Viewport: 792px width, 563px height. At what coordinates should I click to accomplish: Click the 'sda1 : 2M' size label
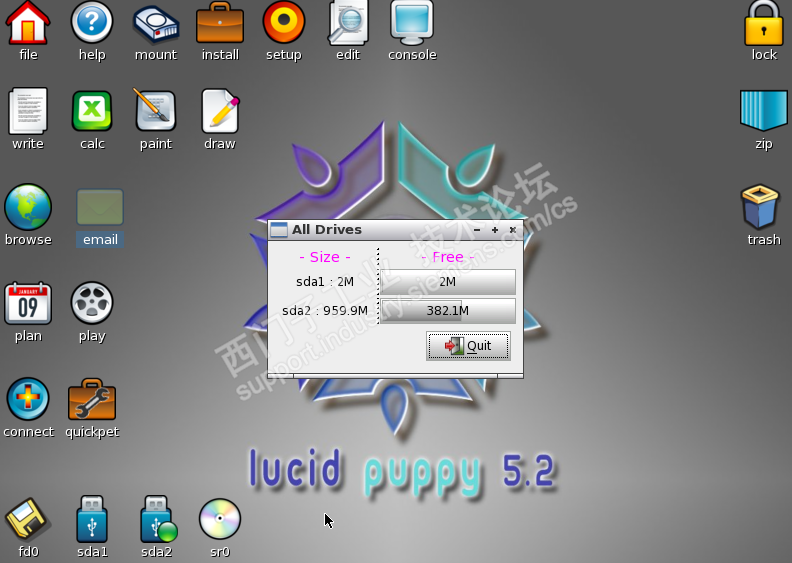pyautogui.click(x=325, y=282)
